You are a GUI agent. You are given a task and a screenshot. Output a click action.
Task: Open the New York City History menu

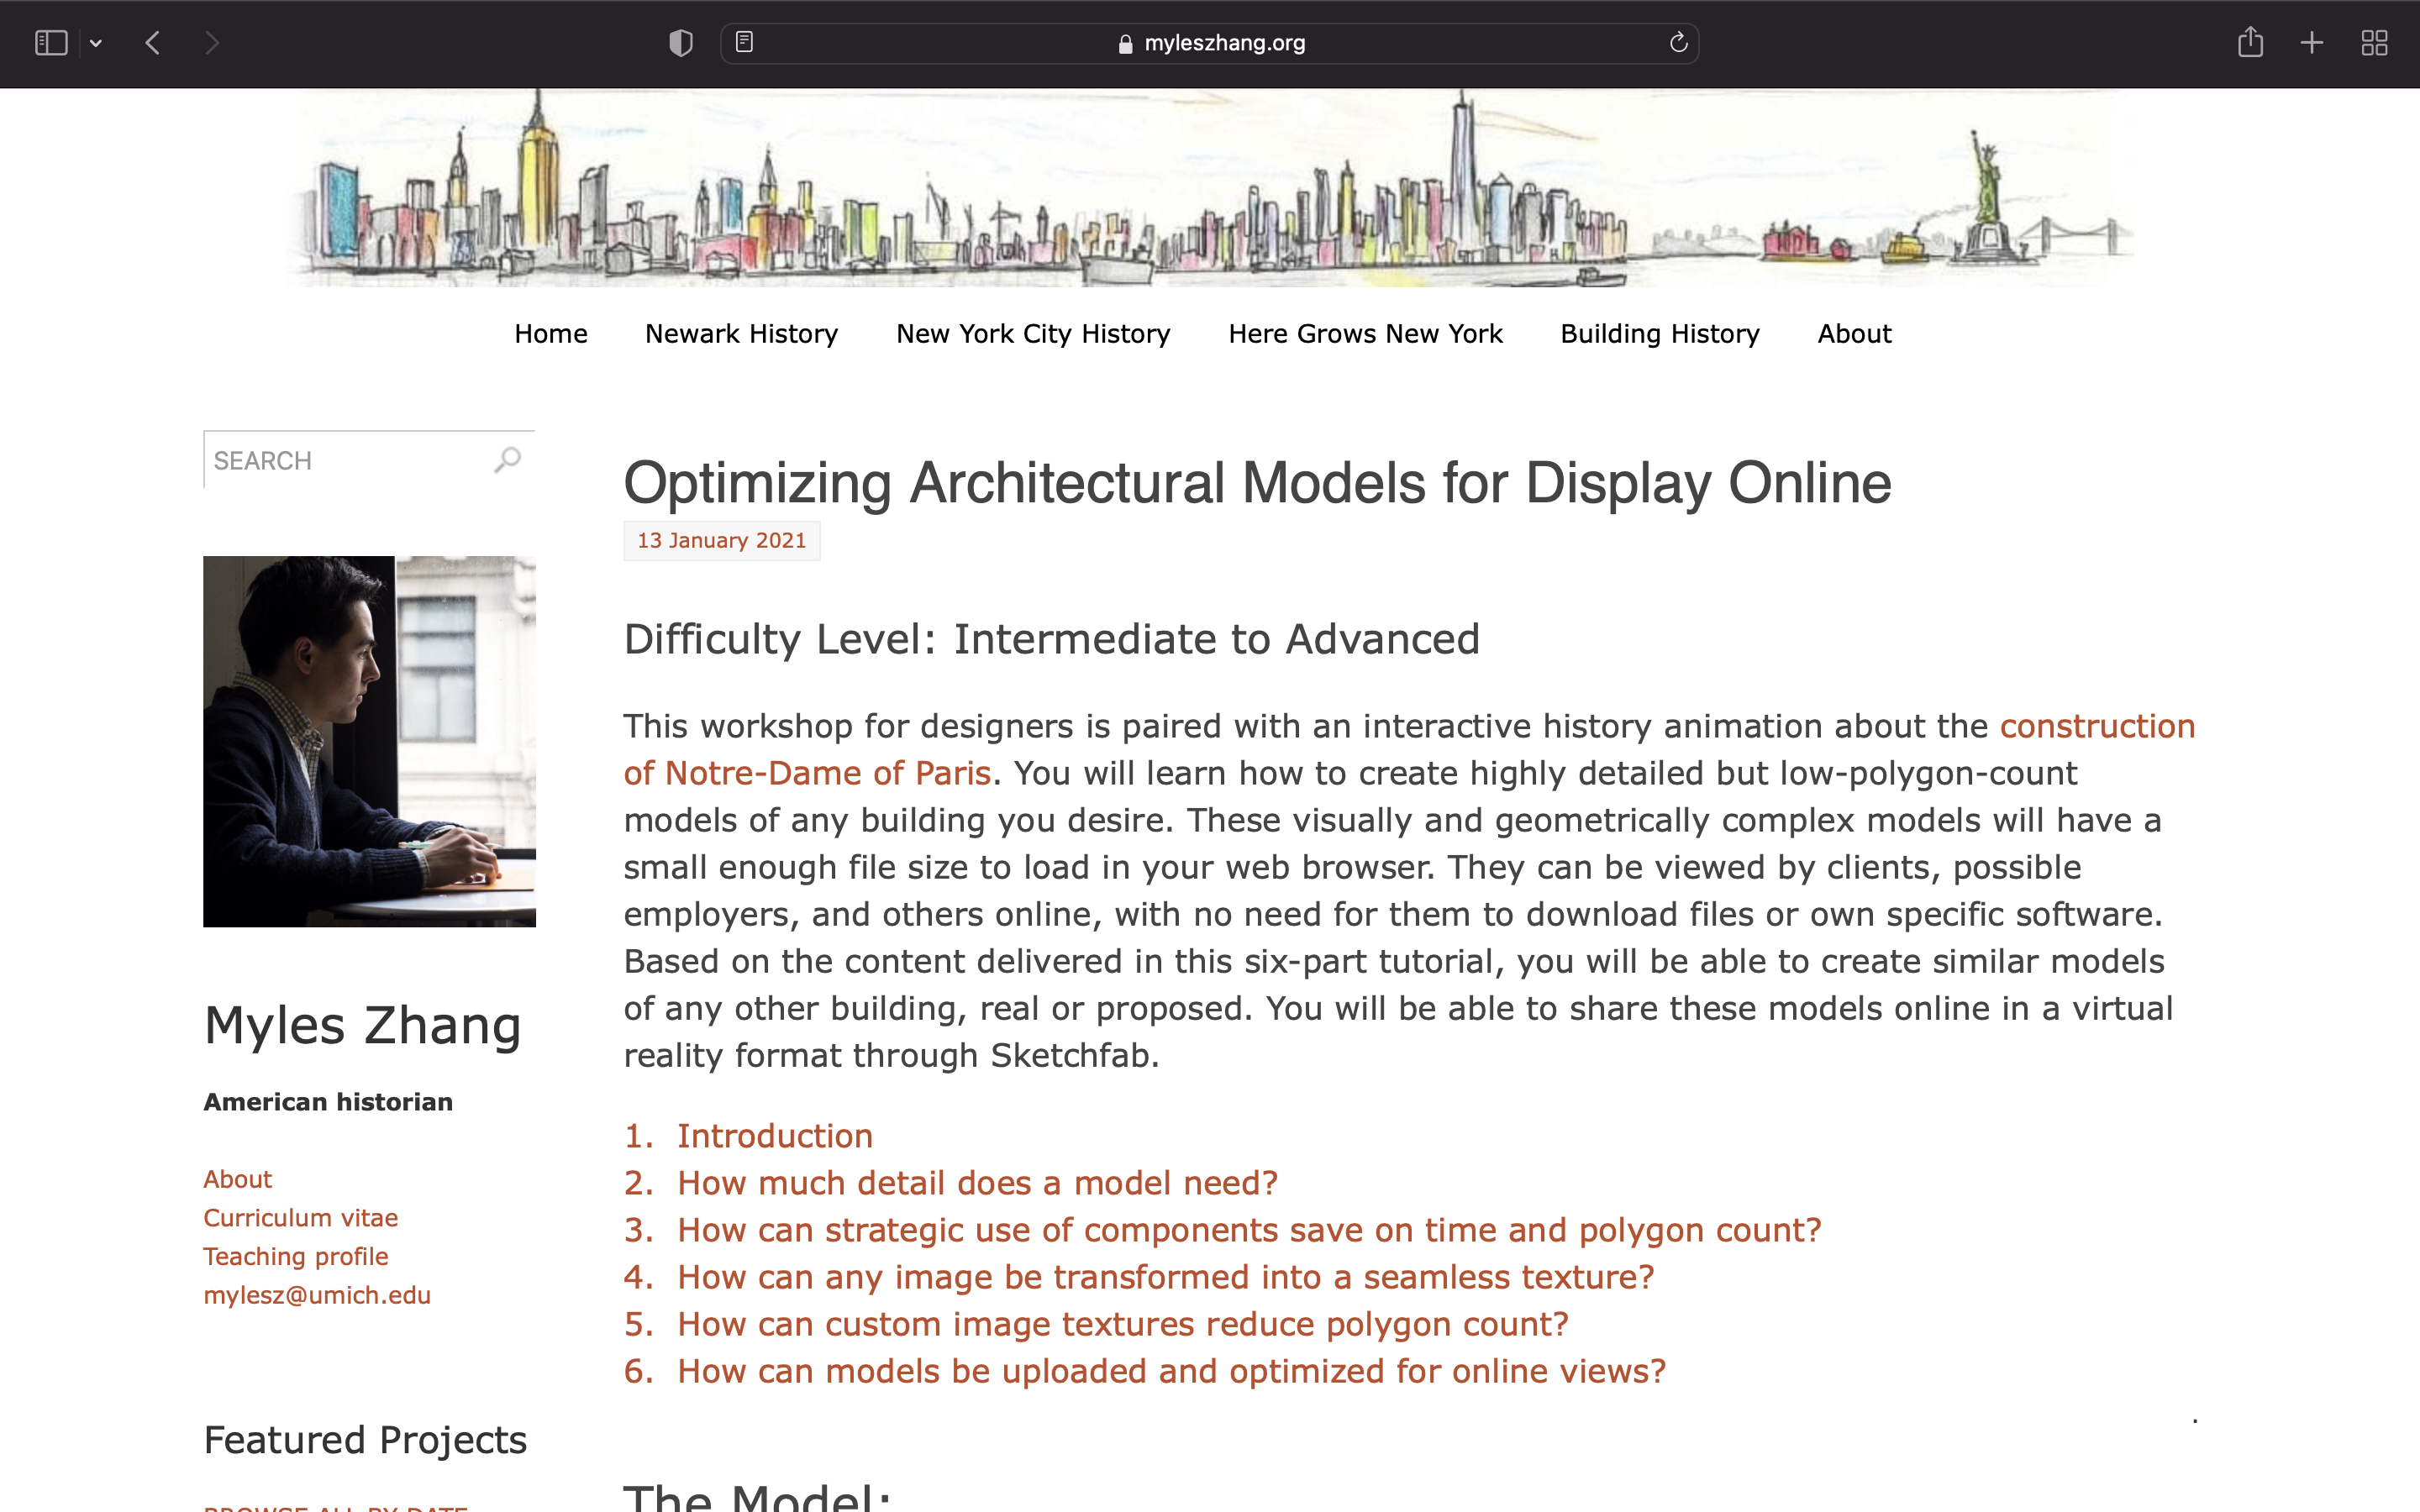coord(1032,334)
